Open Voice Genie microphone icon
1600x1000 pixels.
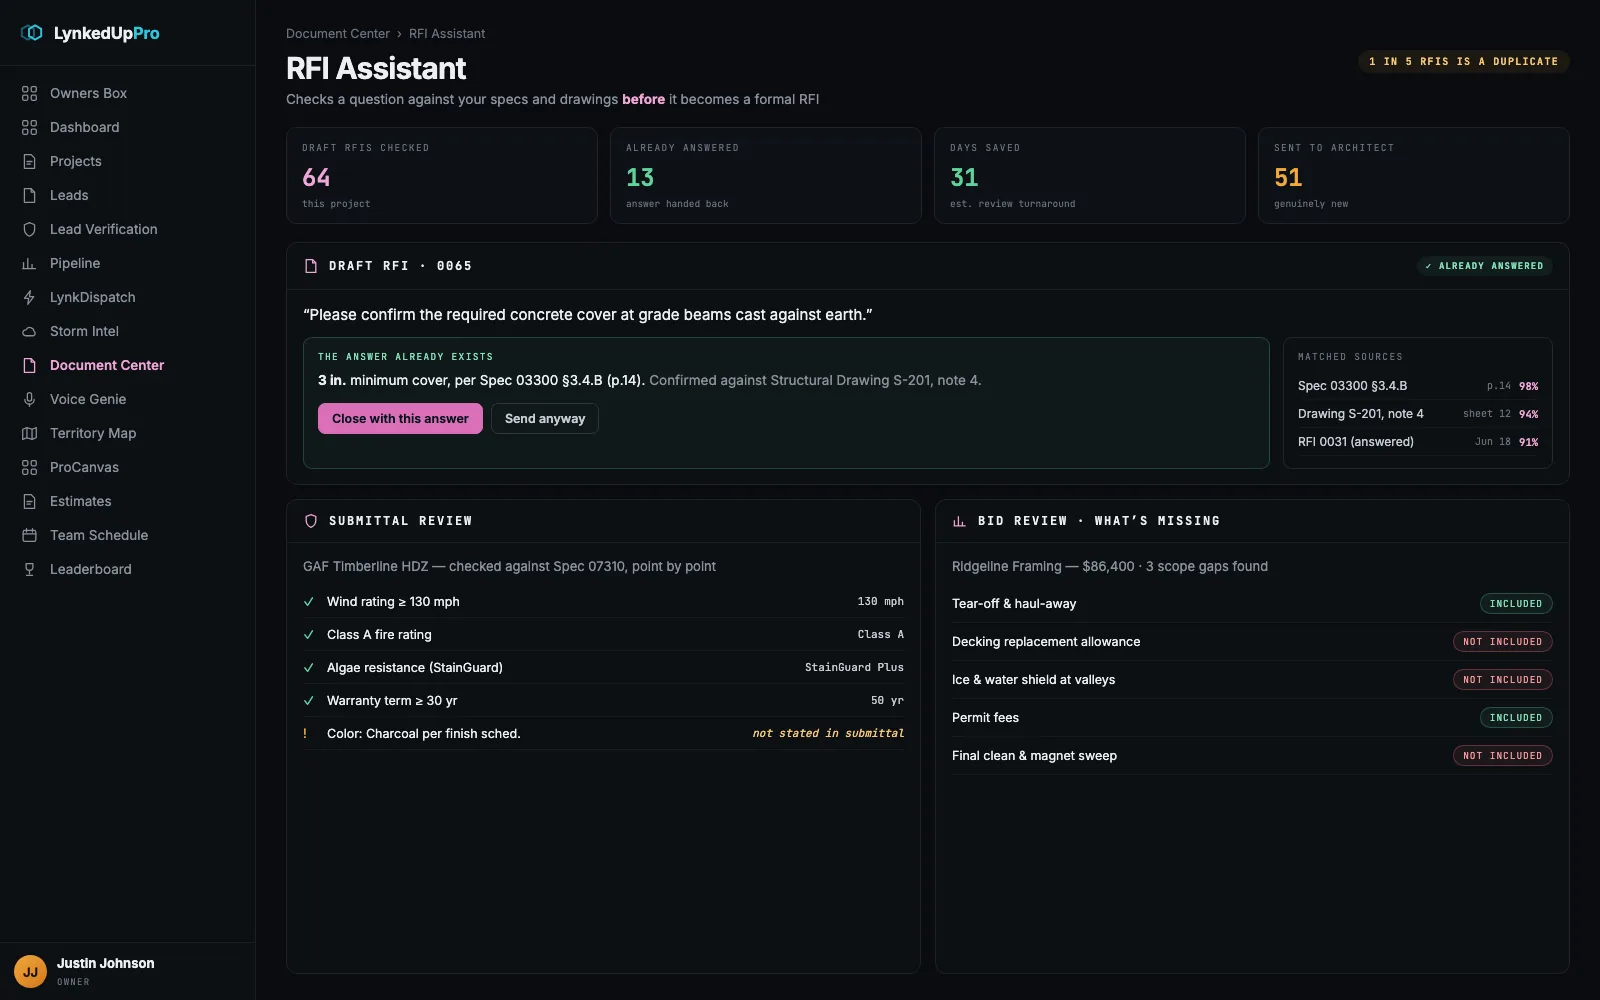29,399
